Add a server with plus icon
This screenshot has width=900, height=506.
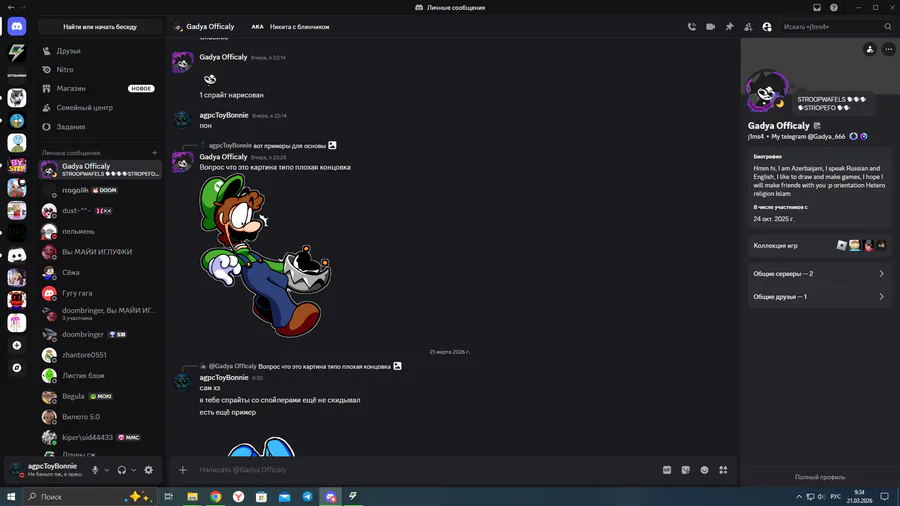[17, 345]
